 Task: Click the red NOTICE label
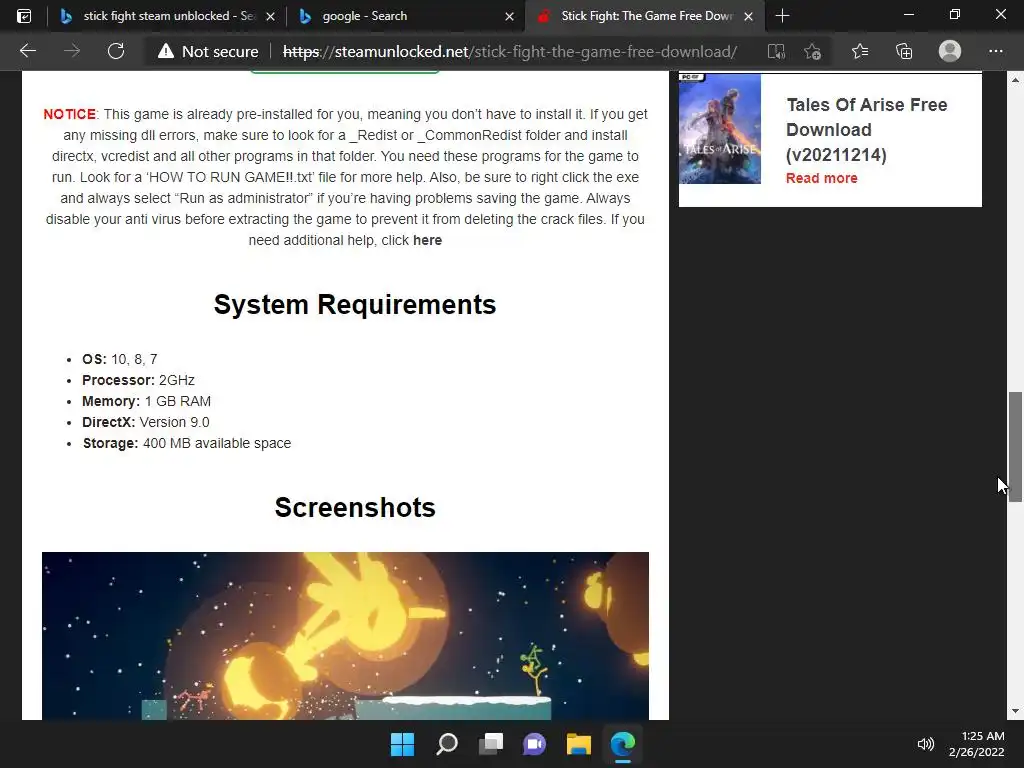(69, 114)
